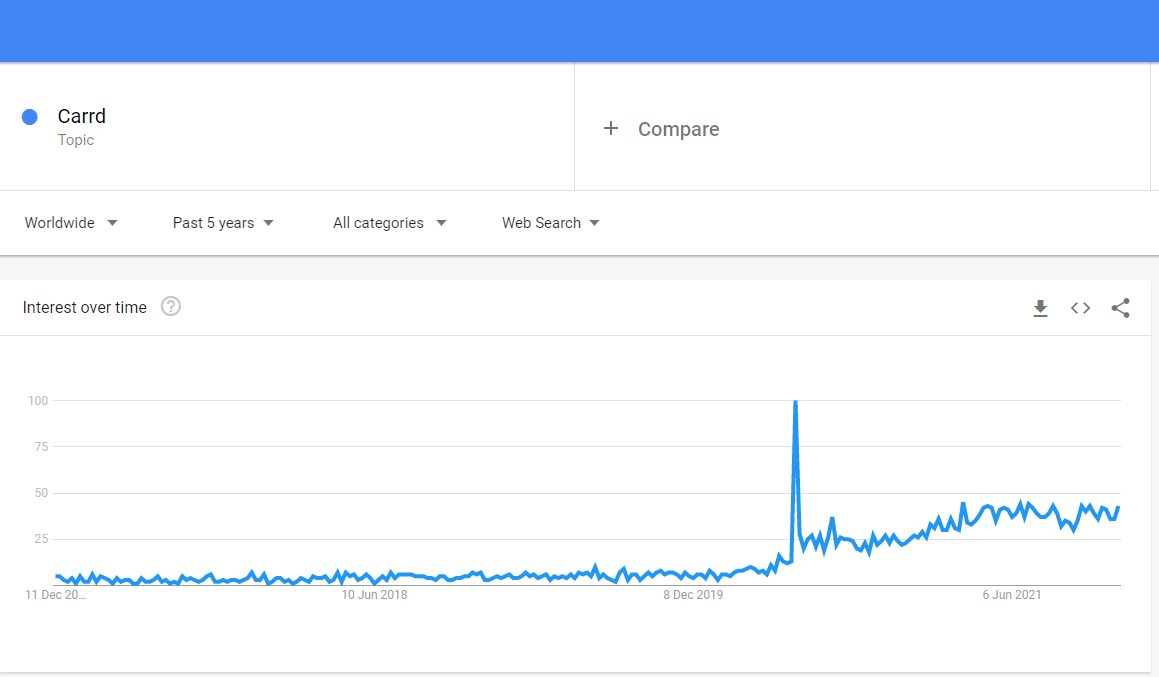This screenshot has width=1159, height=677.
Task: Click the Interest over time heading
Action: click(84, 307)
